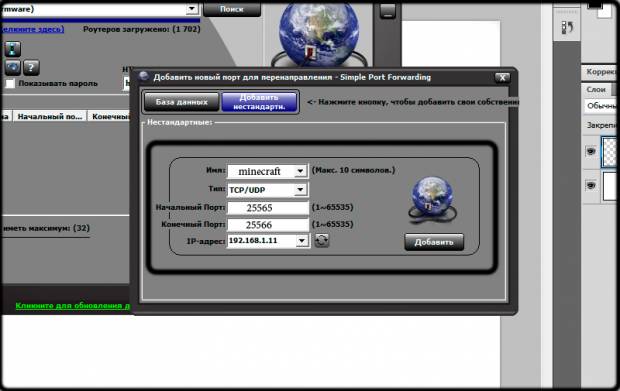Image resolution: width=620 pixels, height=391 pixels.
Task: Click the large globe logo at top
Action: [x=319, y=34]
